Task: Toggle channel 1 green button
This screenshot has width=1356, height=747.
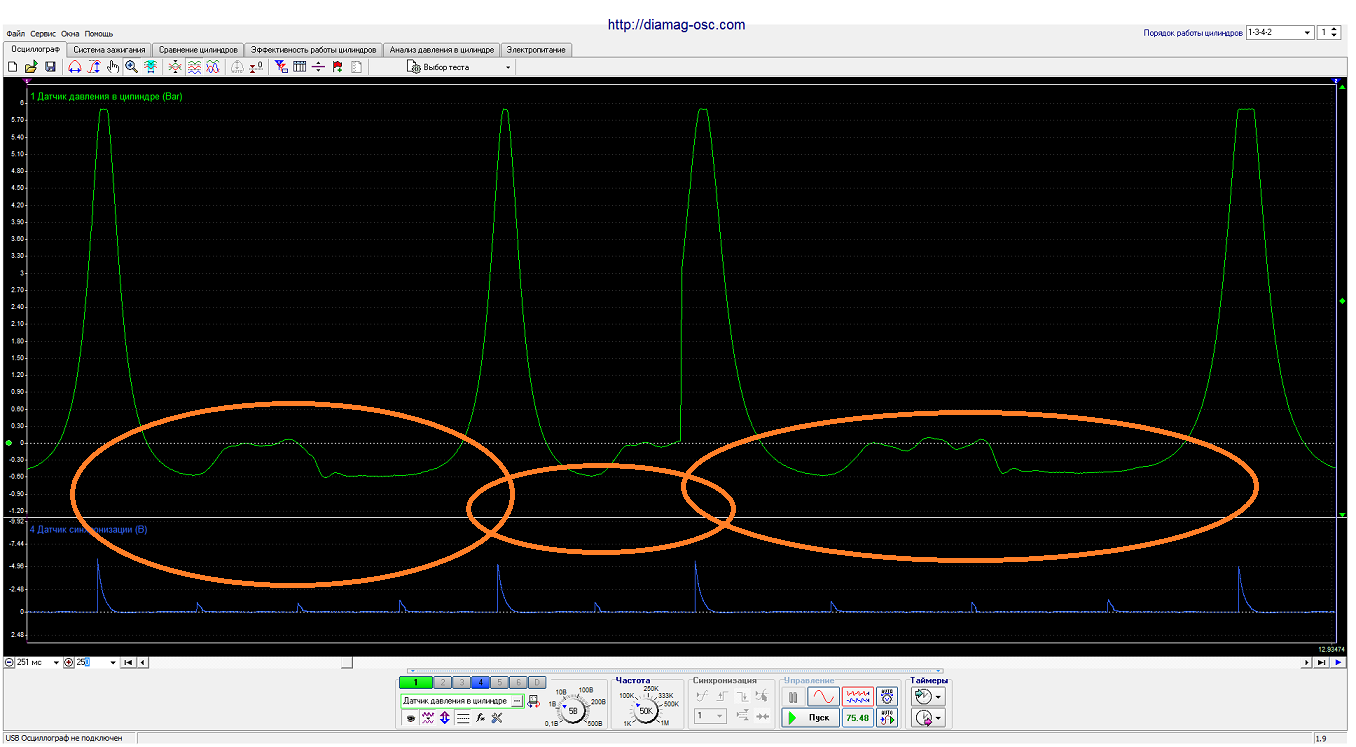Action: click(415, 683)
